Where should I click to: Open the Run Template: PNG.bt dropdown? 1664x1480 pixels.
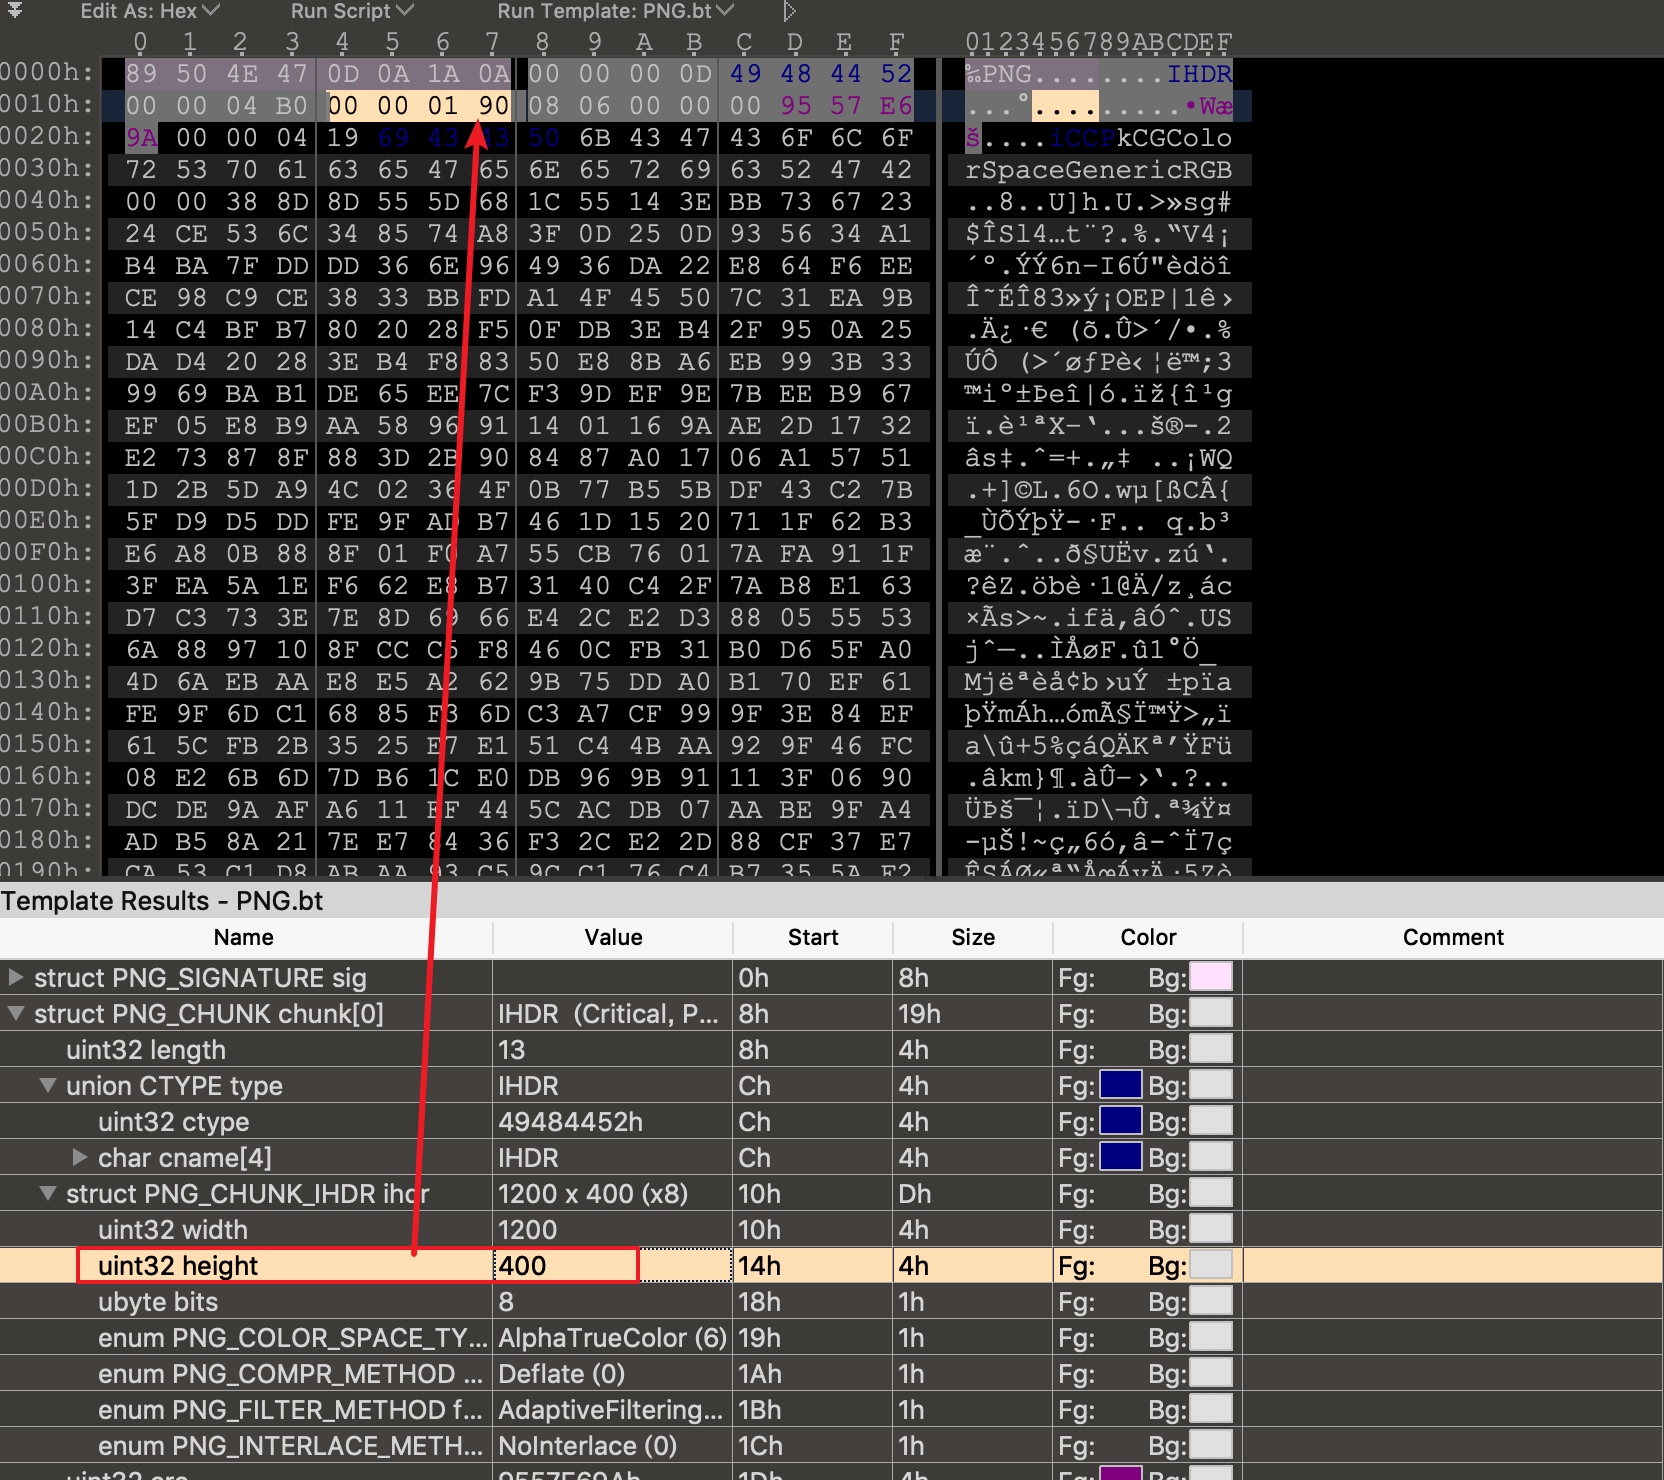pos(615,11)
